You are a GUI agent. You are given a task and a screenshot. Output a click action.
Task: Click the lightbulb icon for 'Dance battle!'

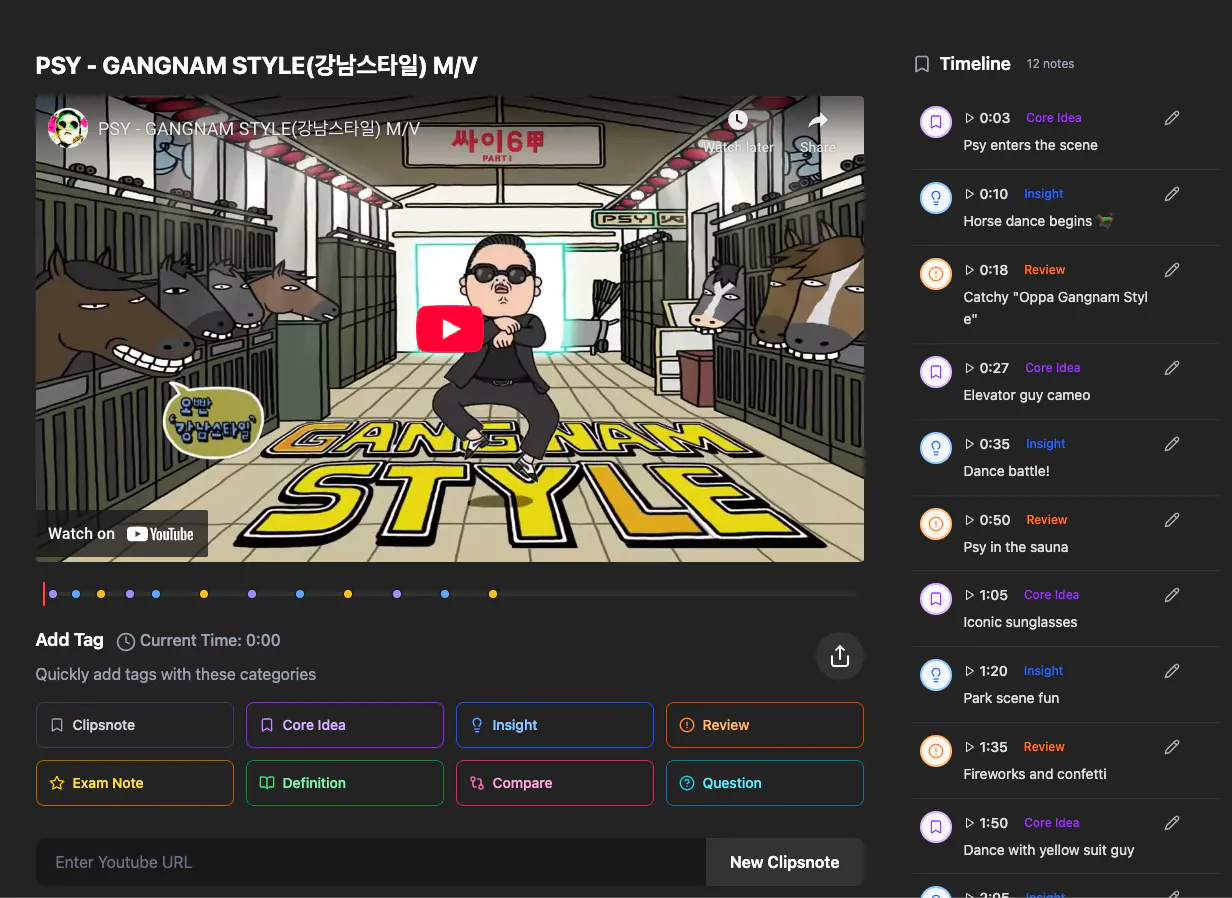pyautogui.click(x=936, y=448)
